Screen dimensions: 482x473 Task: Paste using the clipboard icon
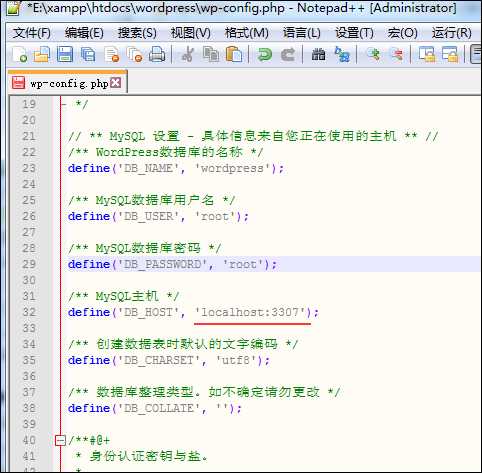point(234,54)
